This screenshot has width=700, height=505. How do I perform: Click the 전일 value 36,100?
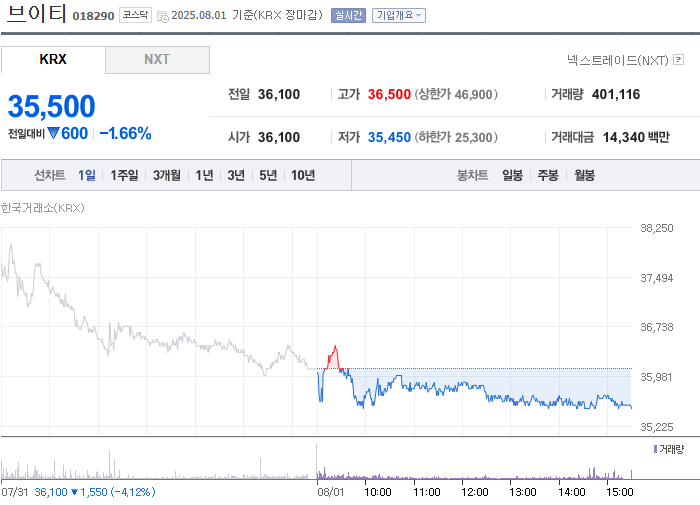[x=279, y=94]
